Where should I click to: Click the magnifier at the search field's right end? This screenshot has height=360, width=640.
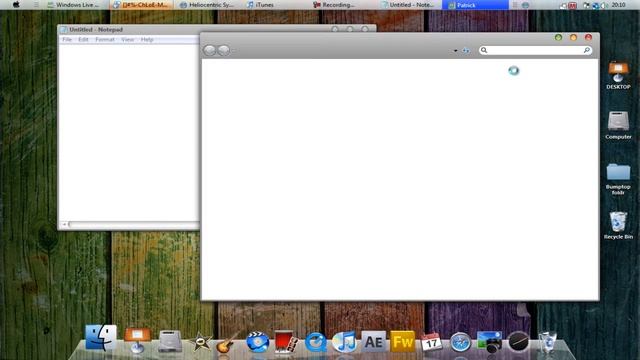pyautogui.click(x=587, y=50)
